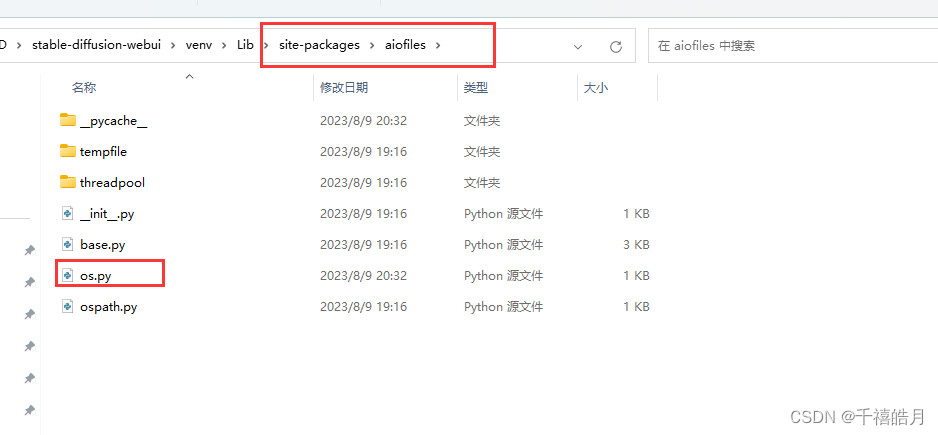The height and width of the screenshot is (435, 938).
Task: Click 文件夹 type of tempfile row
Action: tap(482, 151)
